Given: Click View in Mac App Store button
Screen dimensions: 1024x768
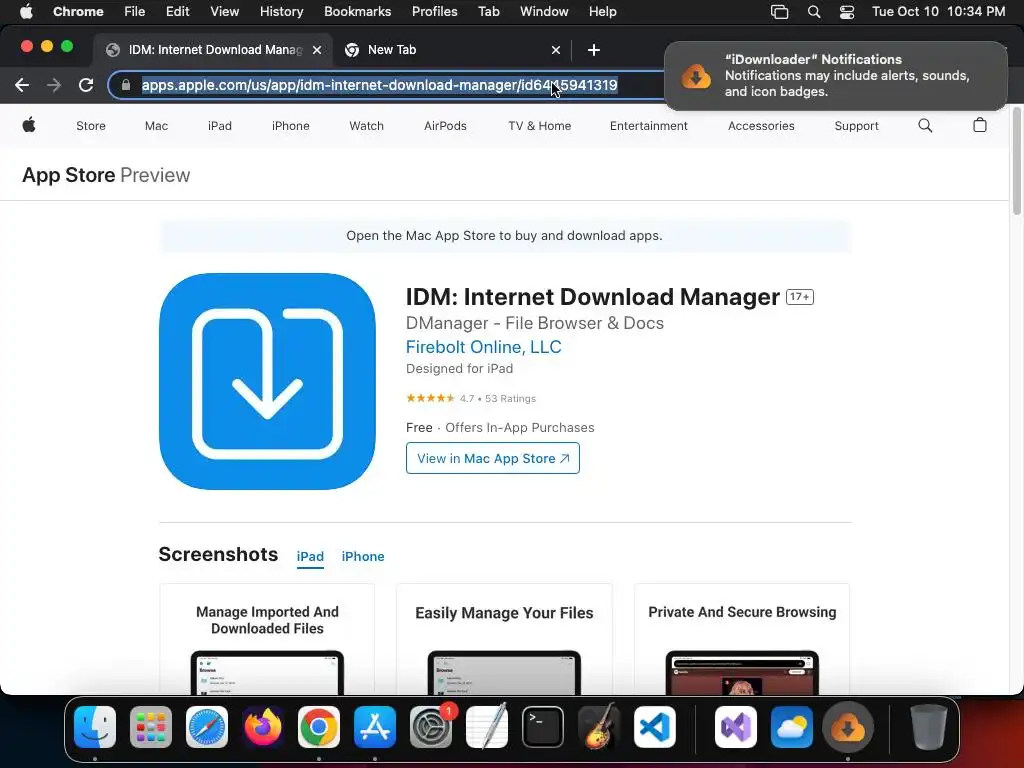Looking at the screenshot, I should coord(492,458).
